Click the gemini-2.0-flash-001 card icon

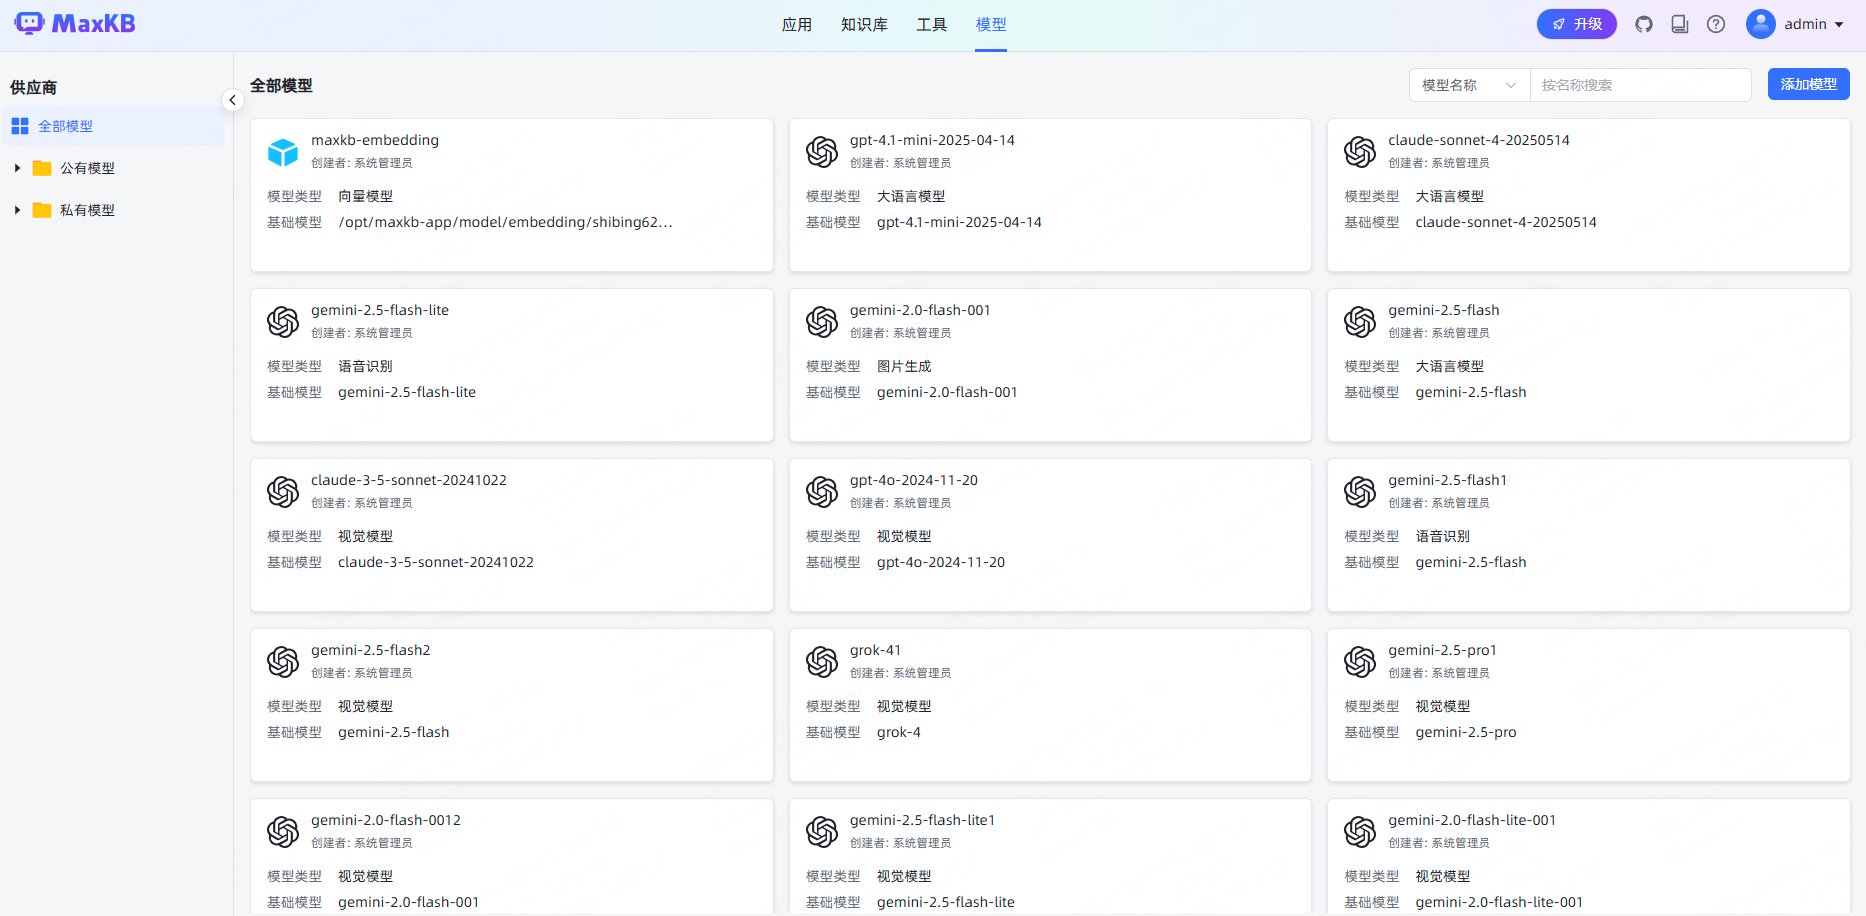click(x=822, y=322)
